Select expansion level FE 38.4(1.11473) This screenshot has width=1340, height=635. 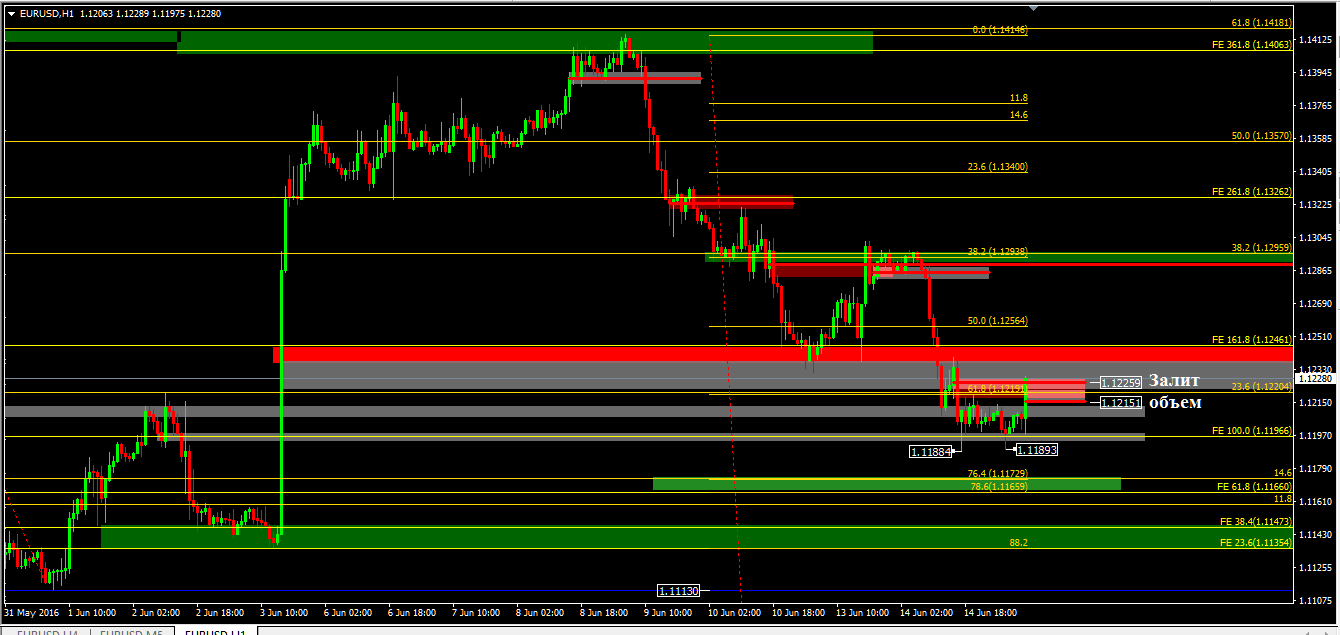[x=1256, y=521]
